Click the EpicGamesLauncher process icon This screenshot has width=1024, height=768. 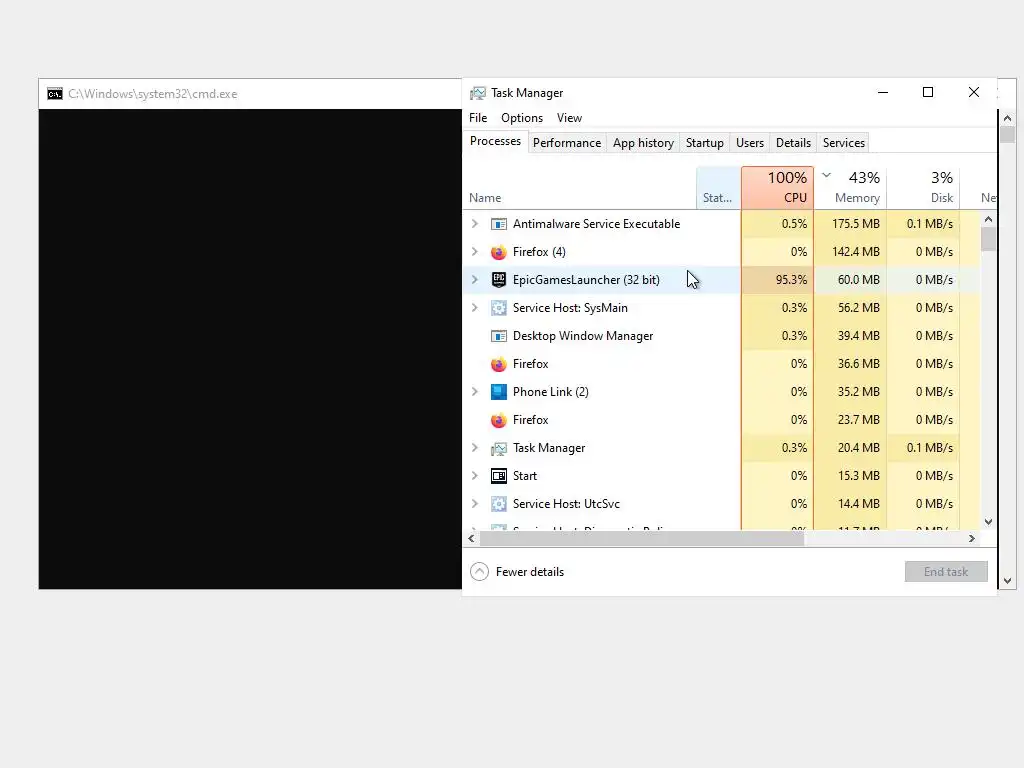pos(498,280)
